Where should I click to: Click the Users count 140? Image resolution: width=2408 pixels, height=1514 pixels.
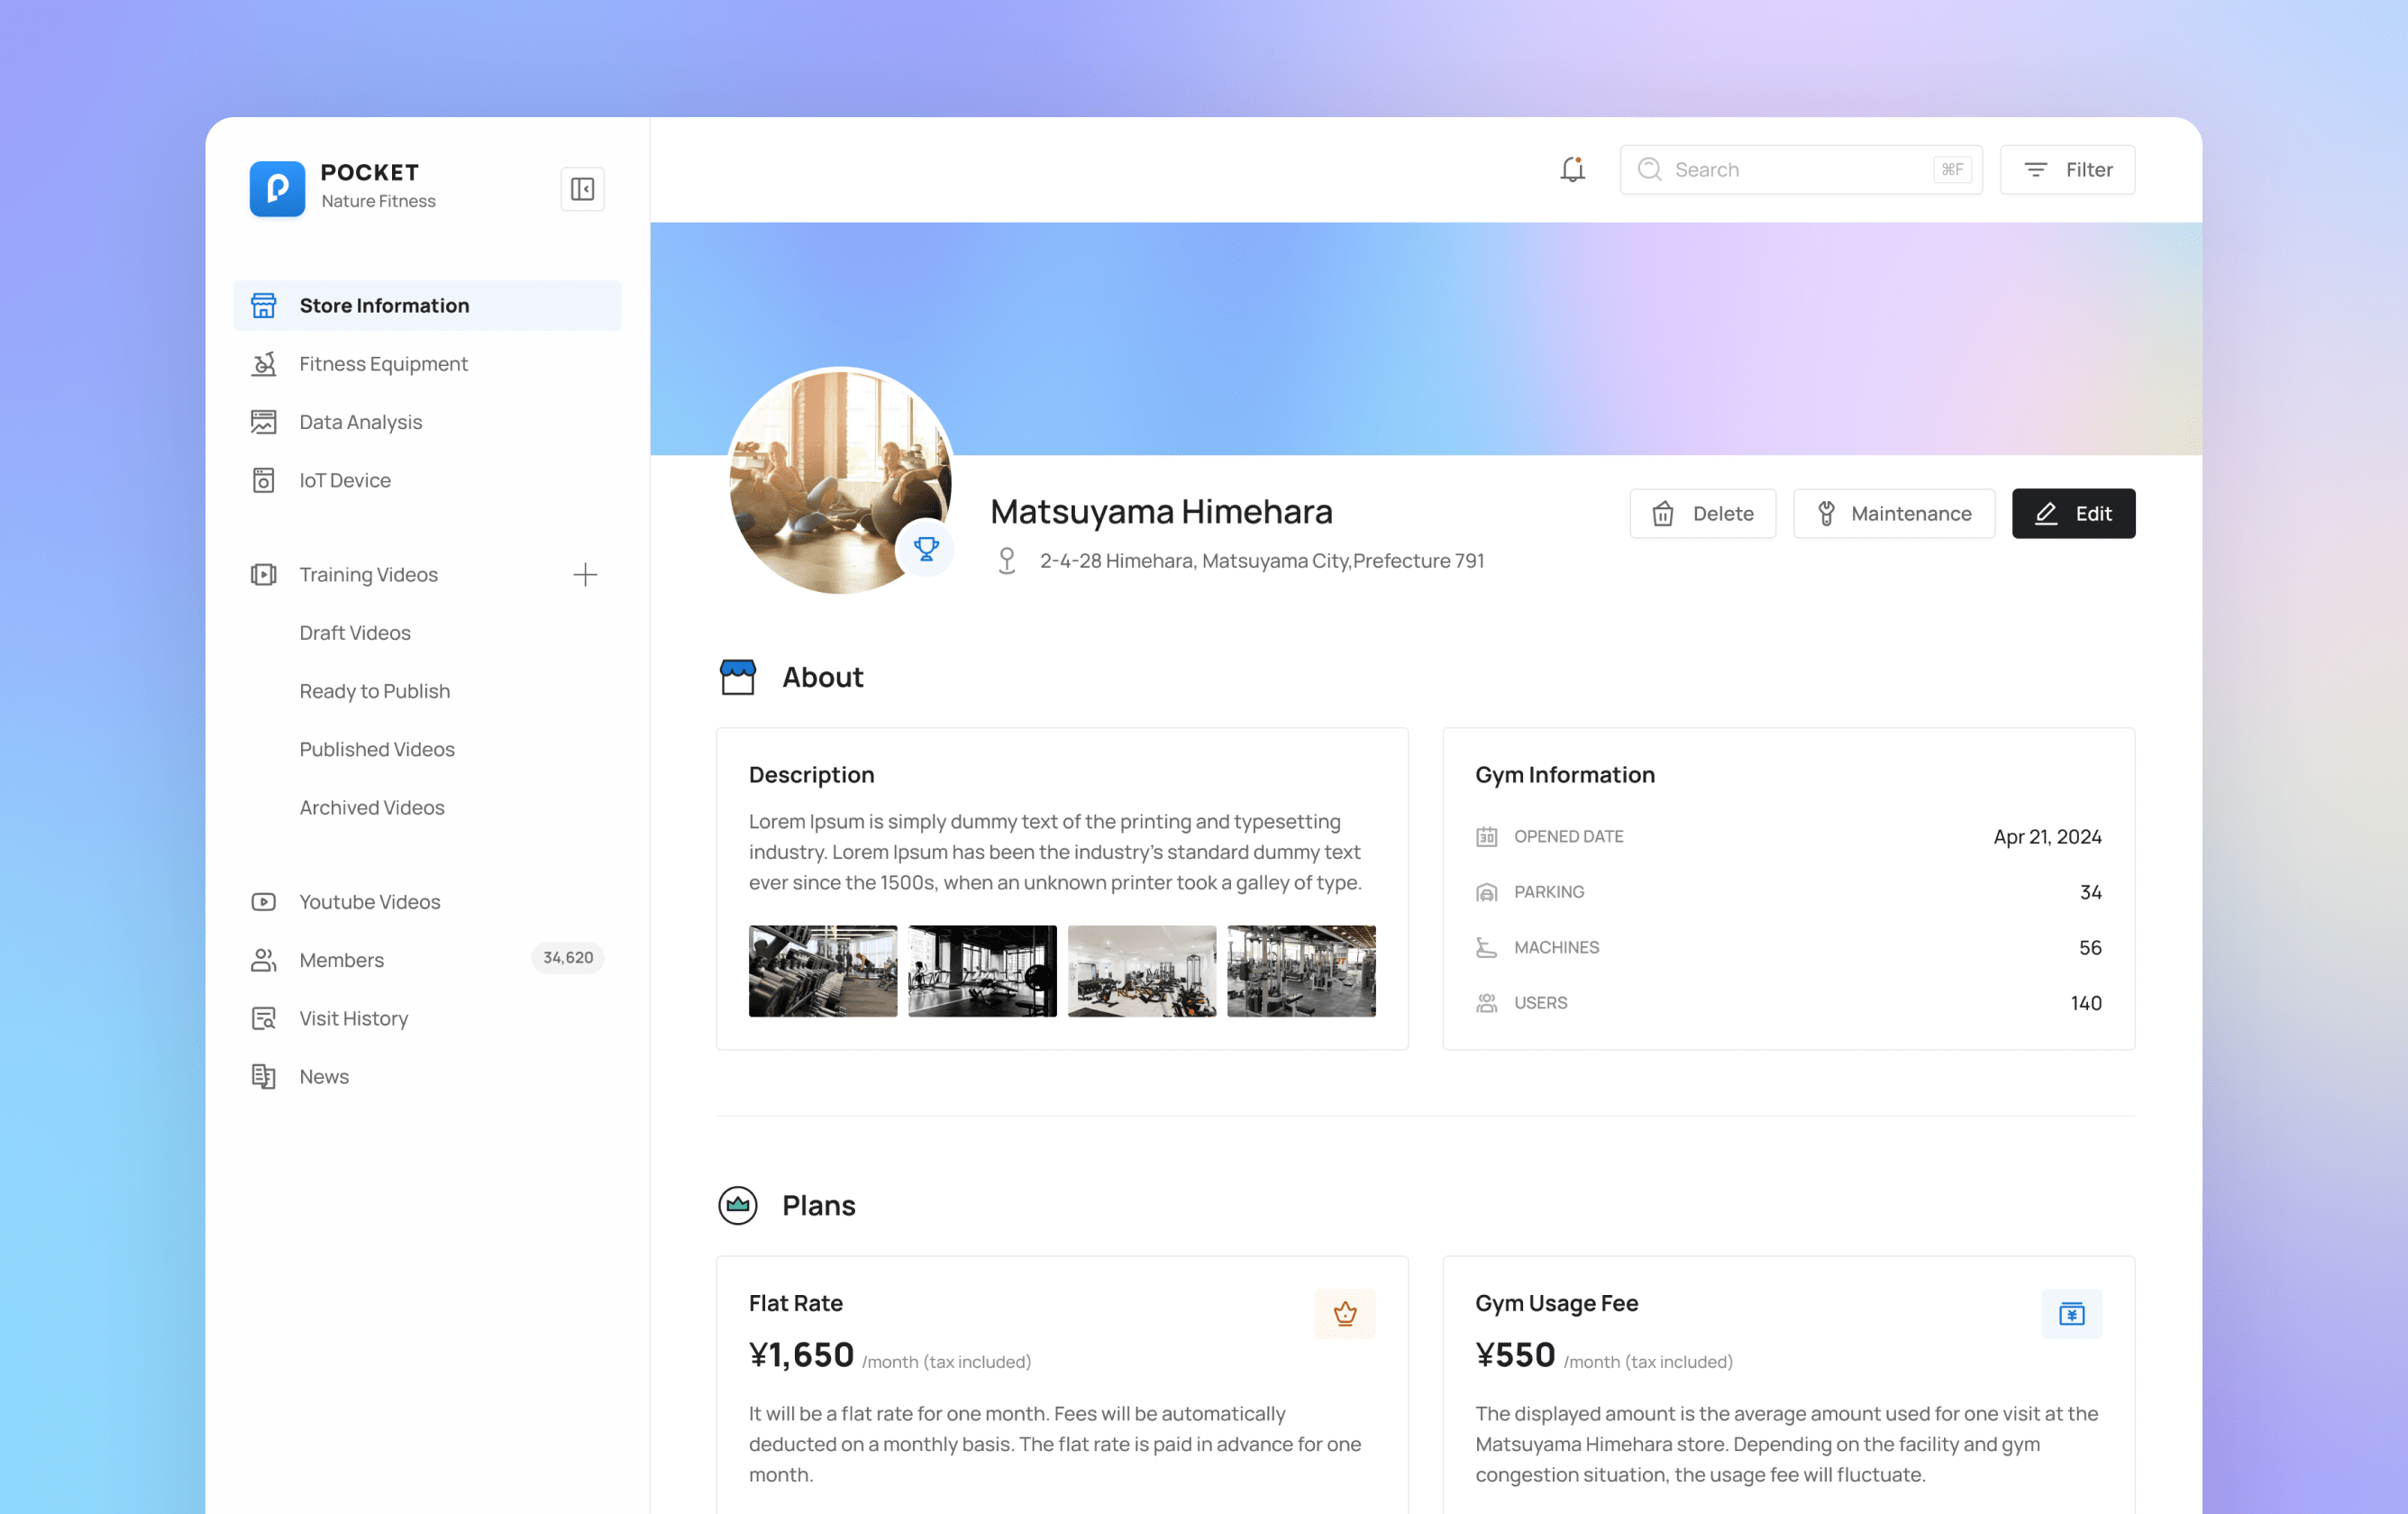(x=2086, y=1003)
